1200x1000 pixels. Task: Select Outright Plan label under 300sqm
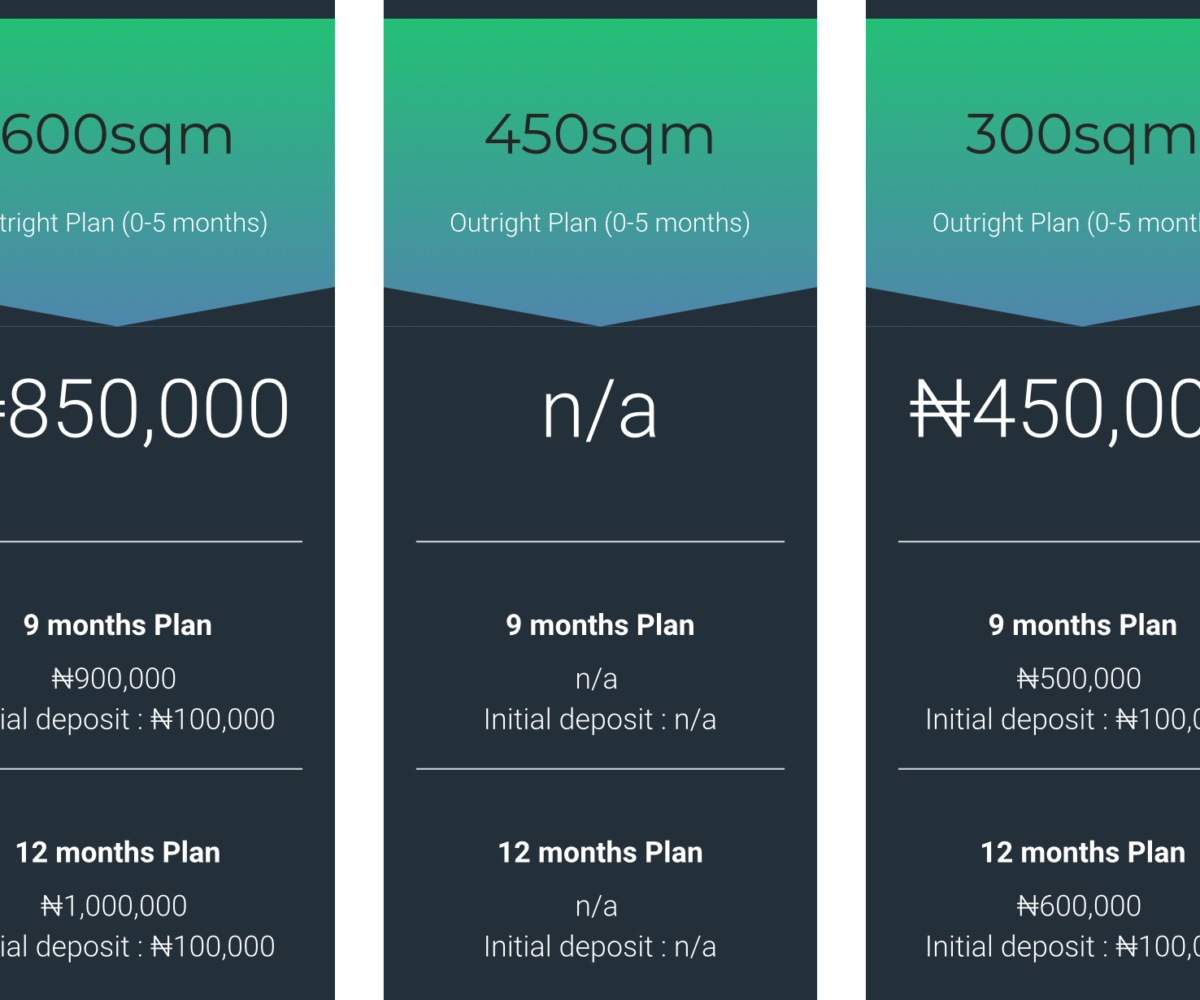pyautogui.click(x=1066, y=222)
